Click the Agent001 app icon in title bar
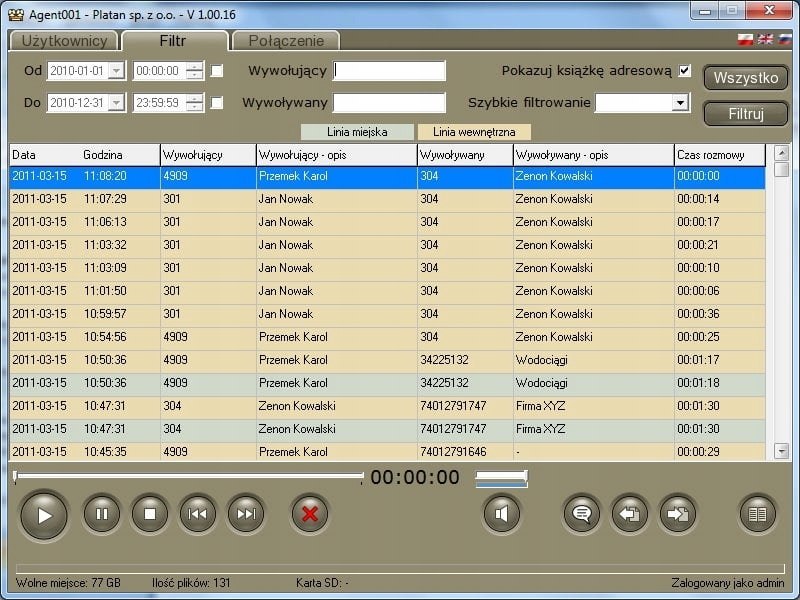 click(x=16, y=14)
